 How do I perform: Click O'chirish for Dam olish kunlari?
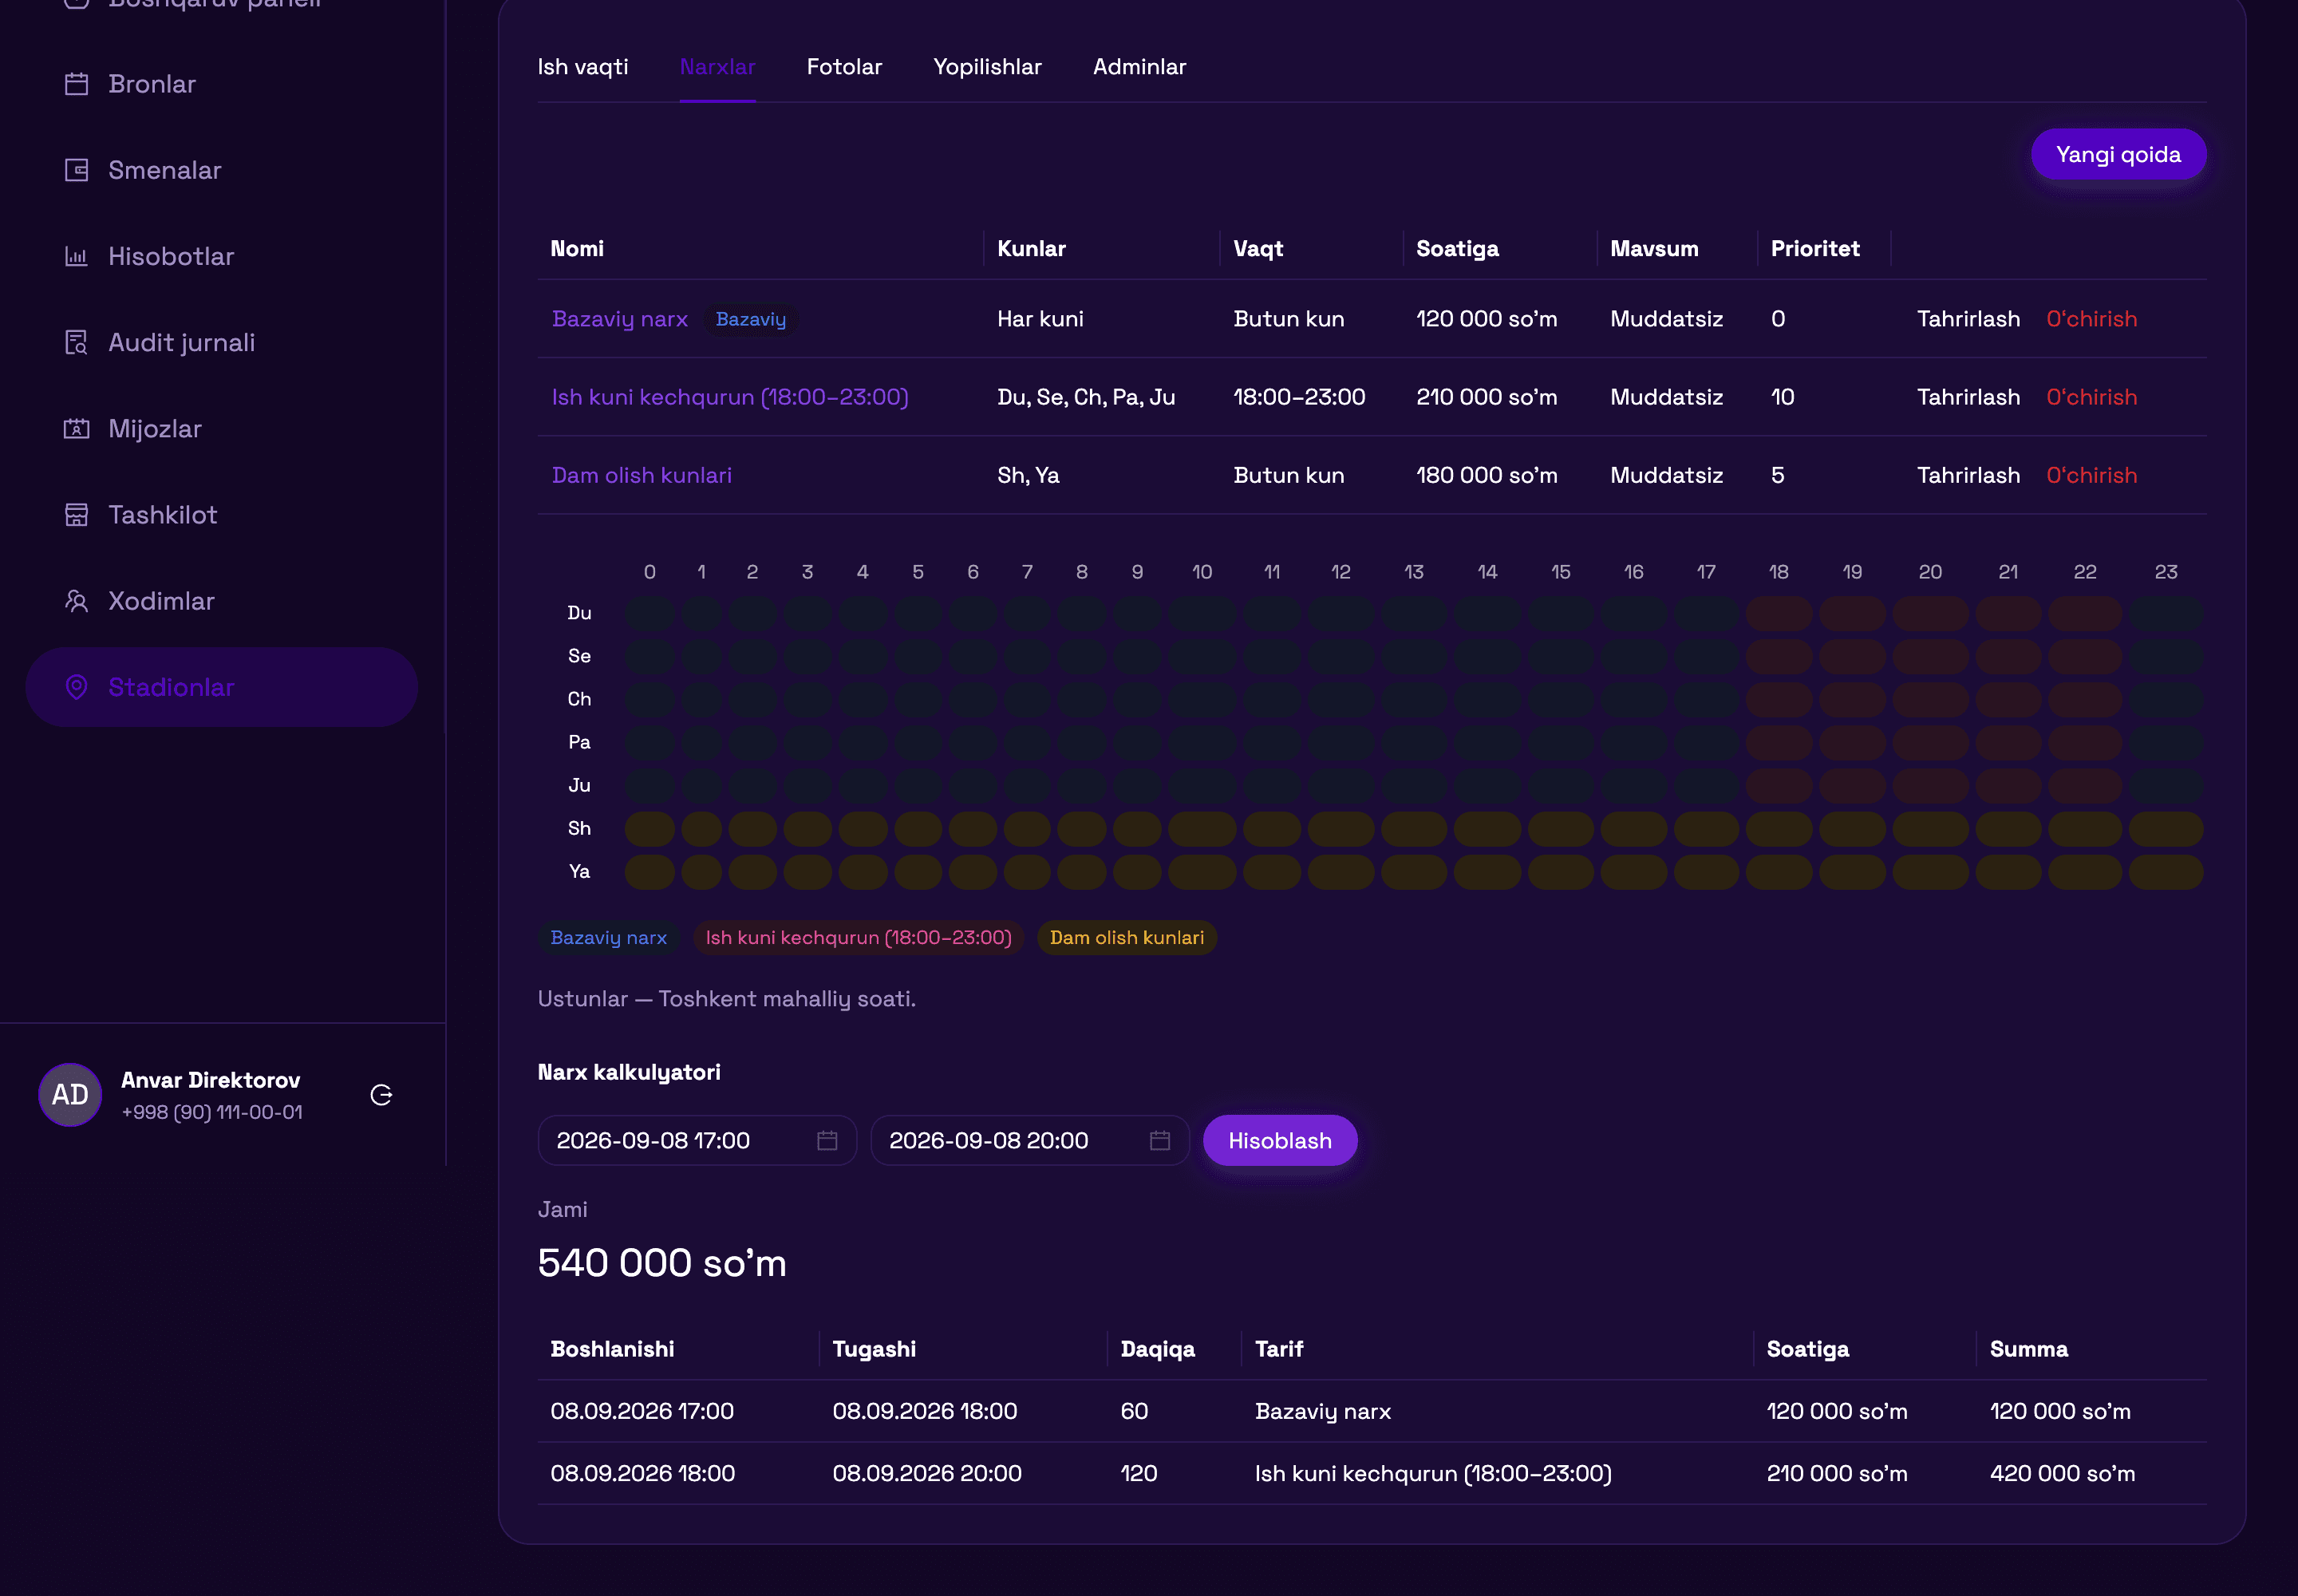pos(2092,475)
